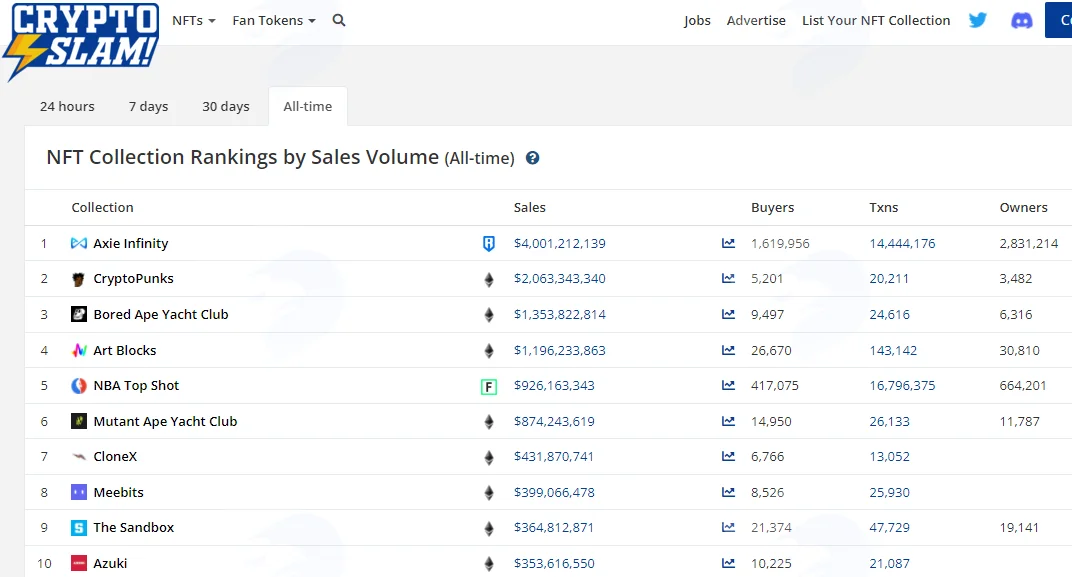The height and width of the screenshot is (577, 1072).
Task: Open the CryptoPunks collection name
Action: tap(133, 279)
